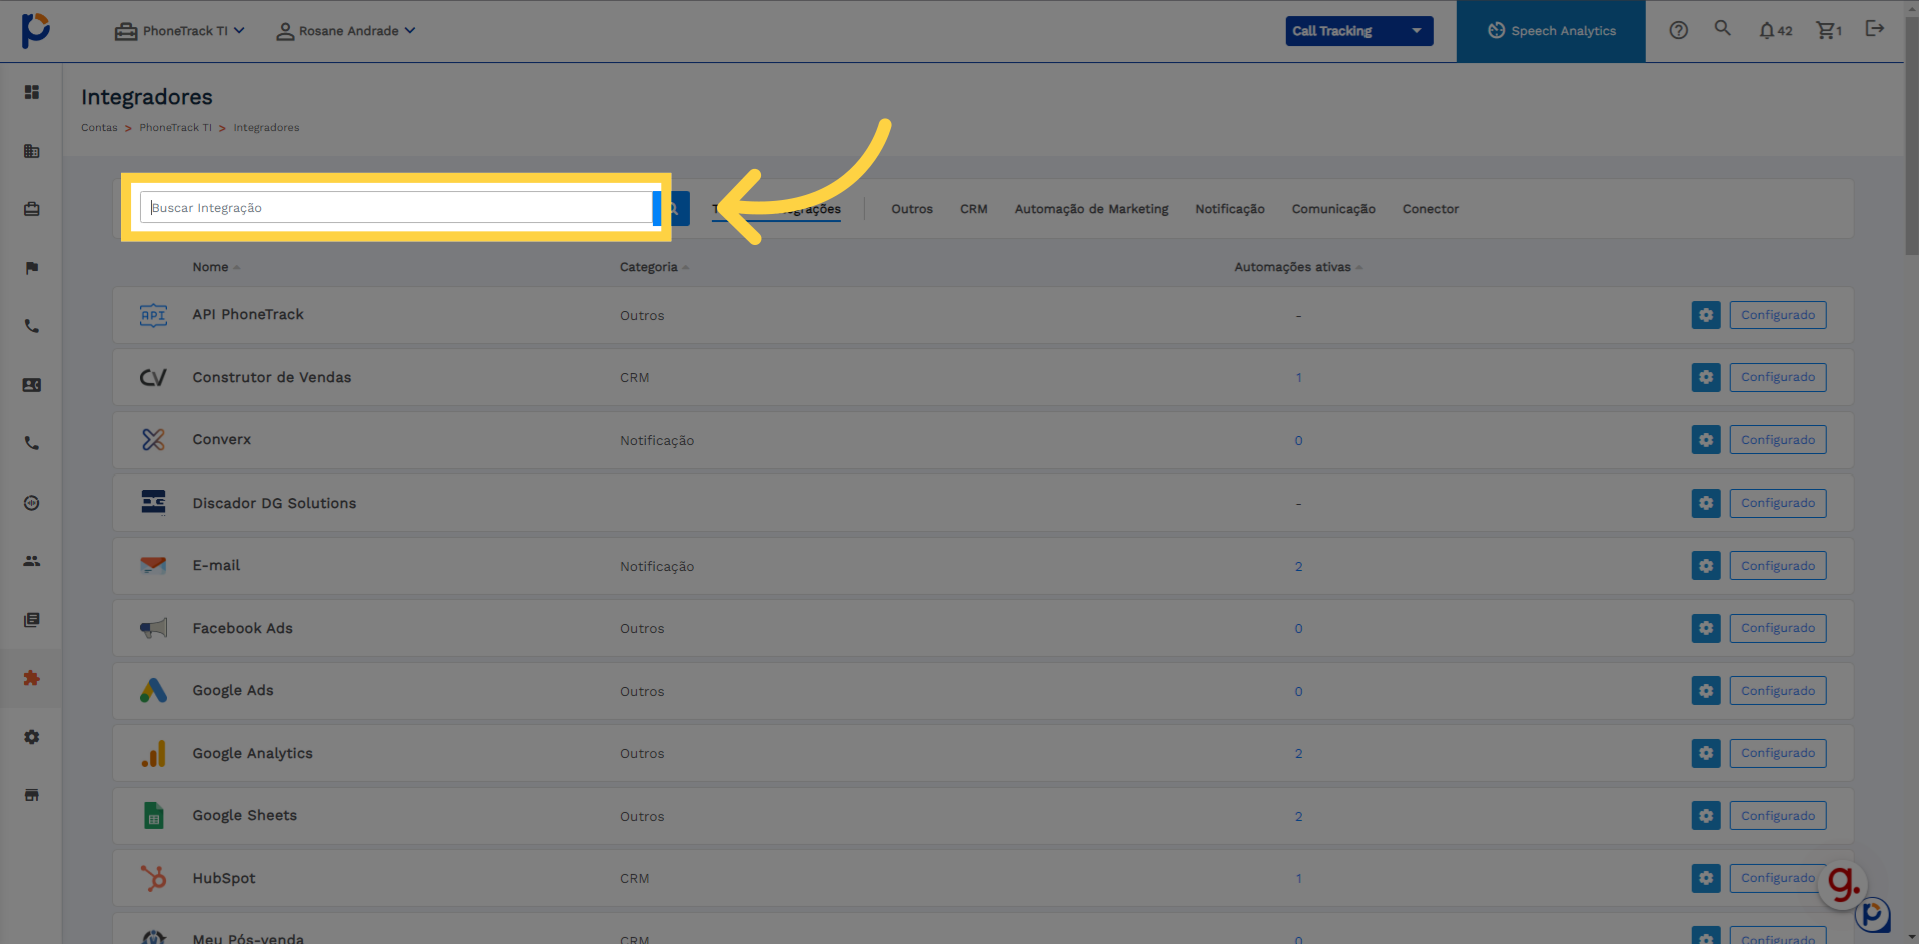Expand the Rosane Andrade user menu
The height and width of the screenshot is (944, 1919).
point(346,31)
